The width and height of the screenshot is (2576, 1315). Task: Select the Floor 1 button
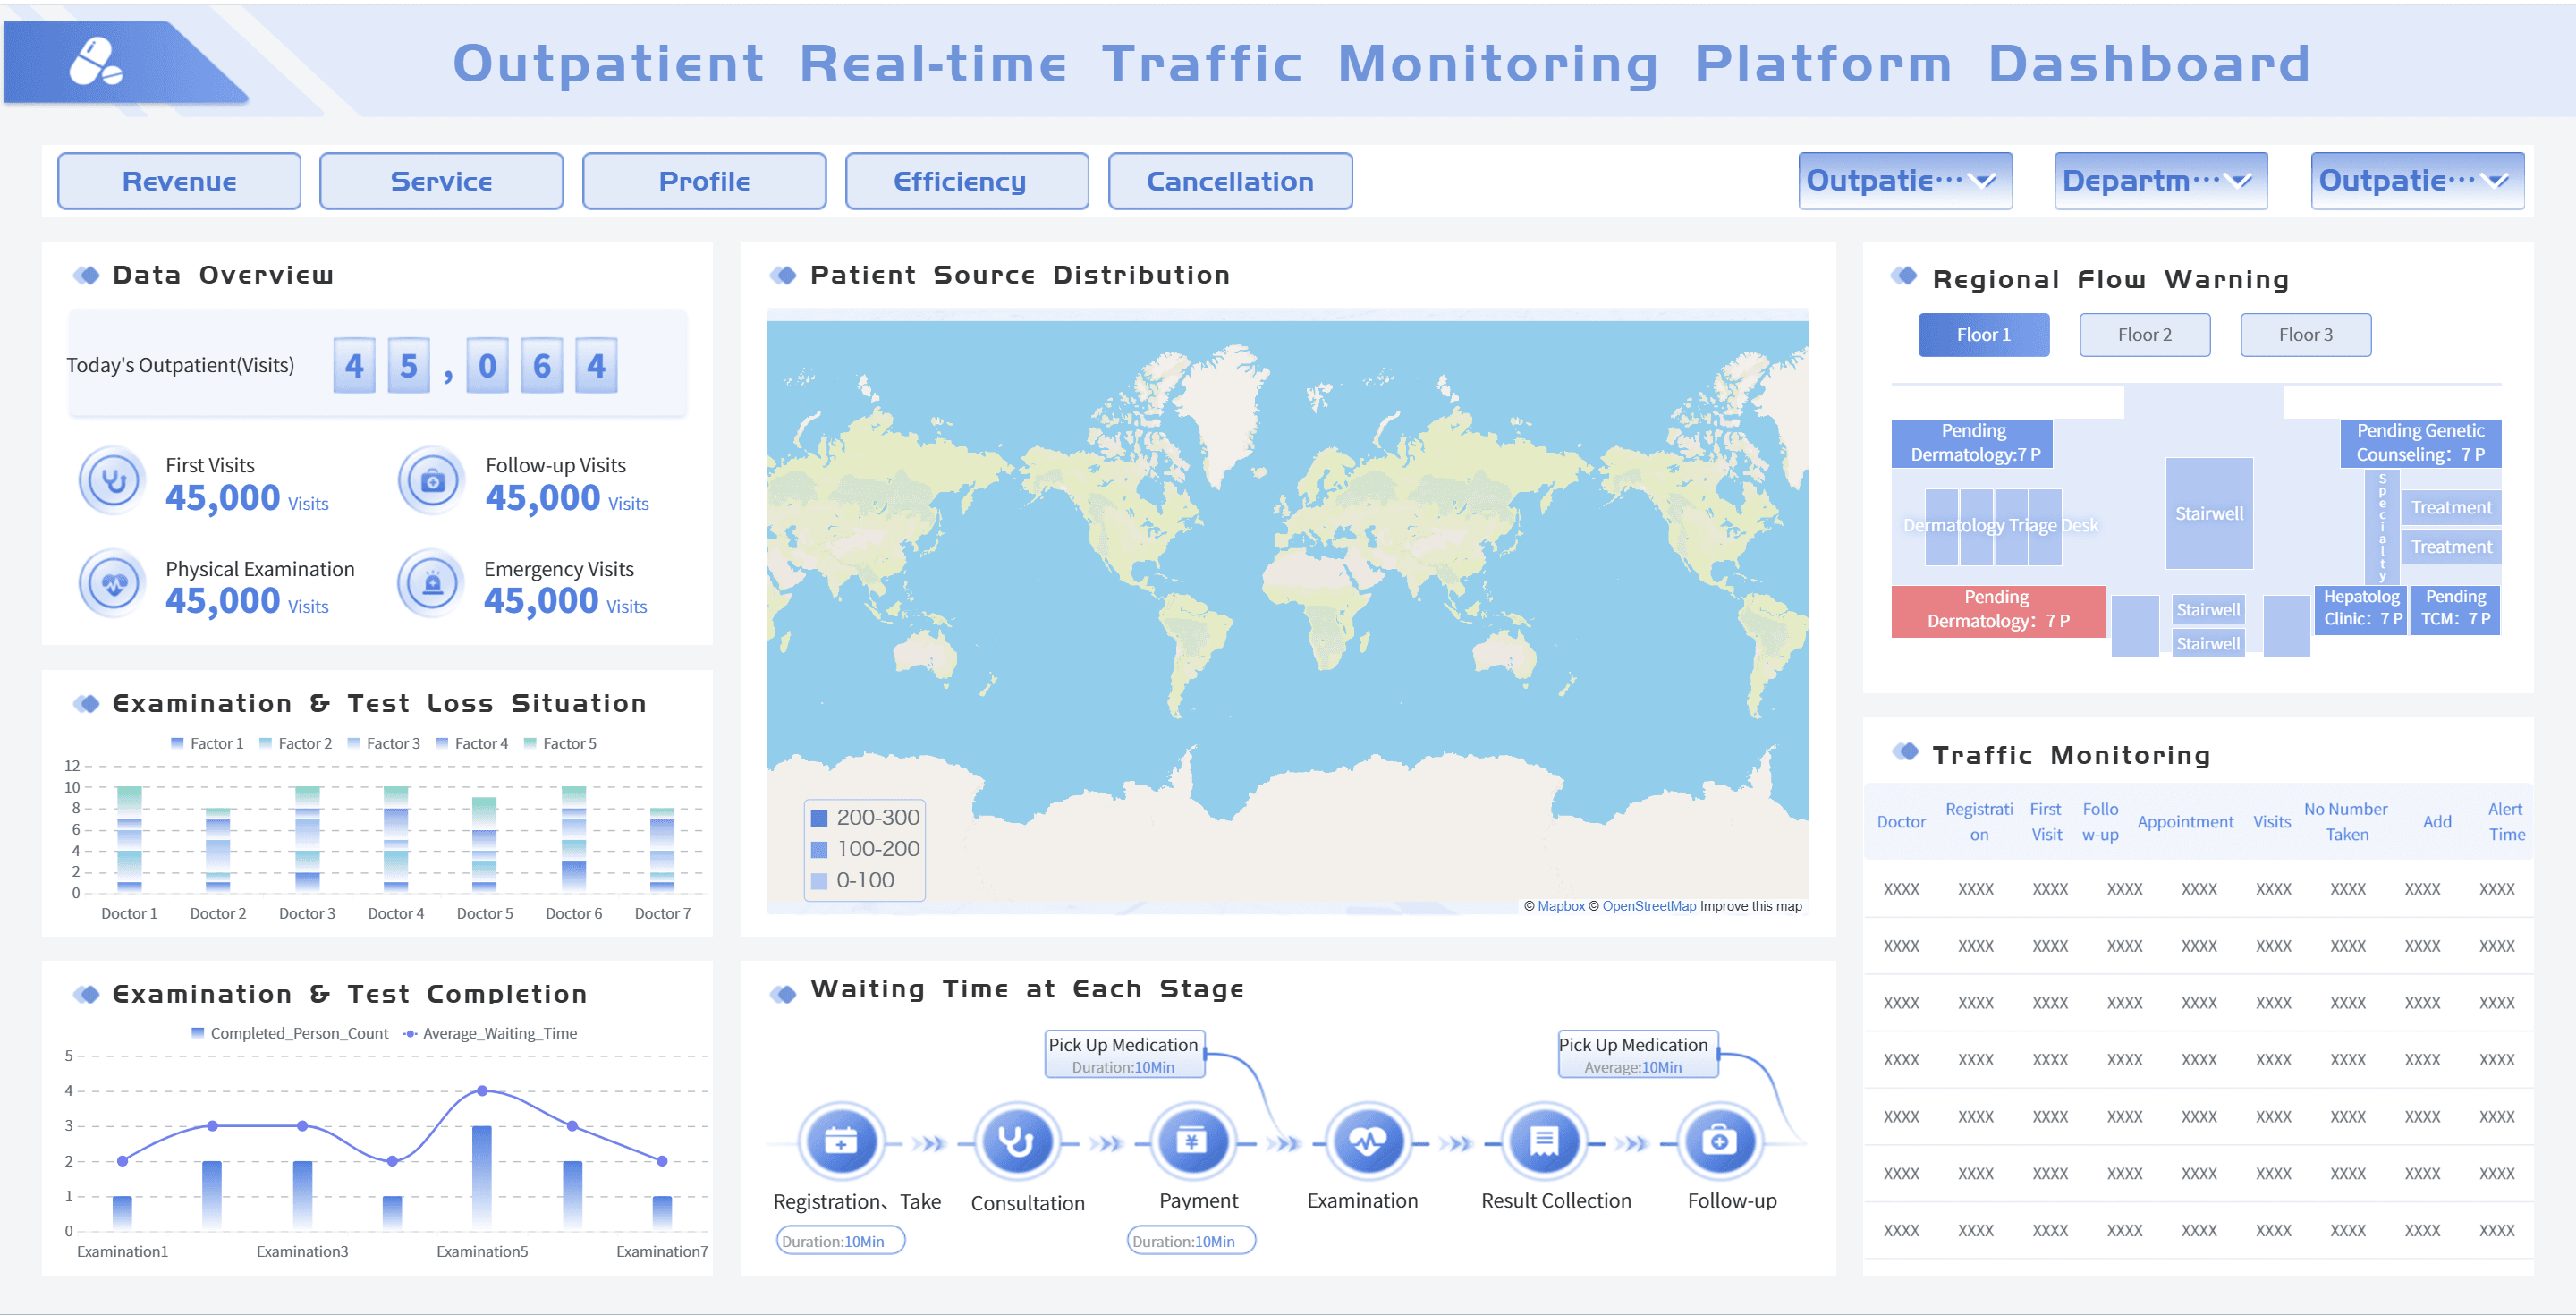(x=1984, y=335)
